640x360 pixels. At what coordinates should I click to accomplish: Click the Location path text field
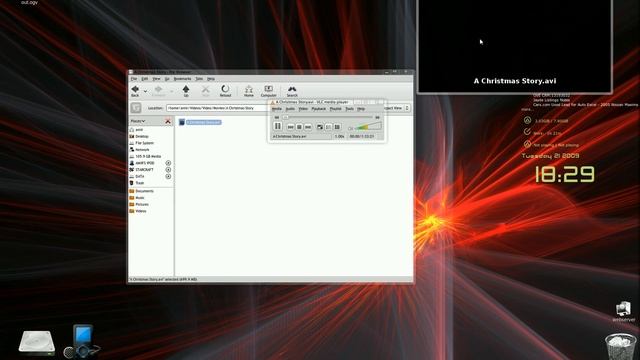217,108
